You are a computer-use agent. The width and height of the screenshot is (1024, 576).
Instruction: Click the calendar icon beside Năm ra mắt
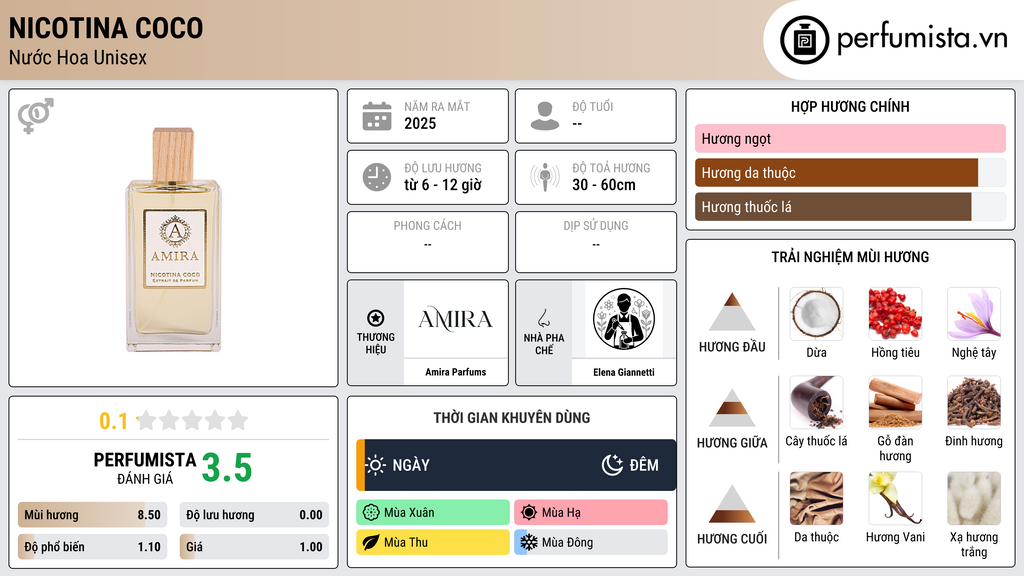pyautogui.click(x=377, y=116)
